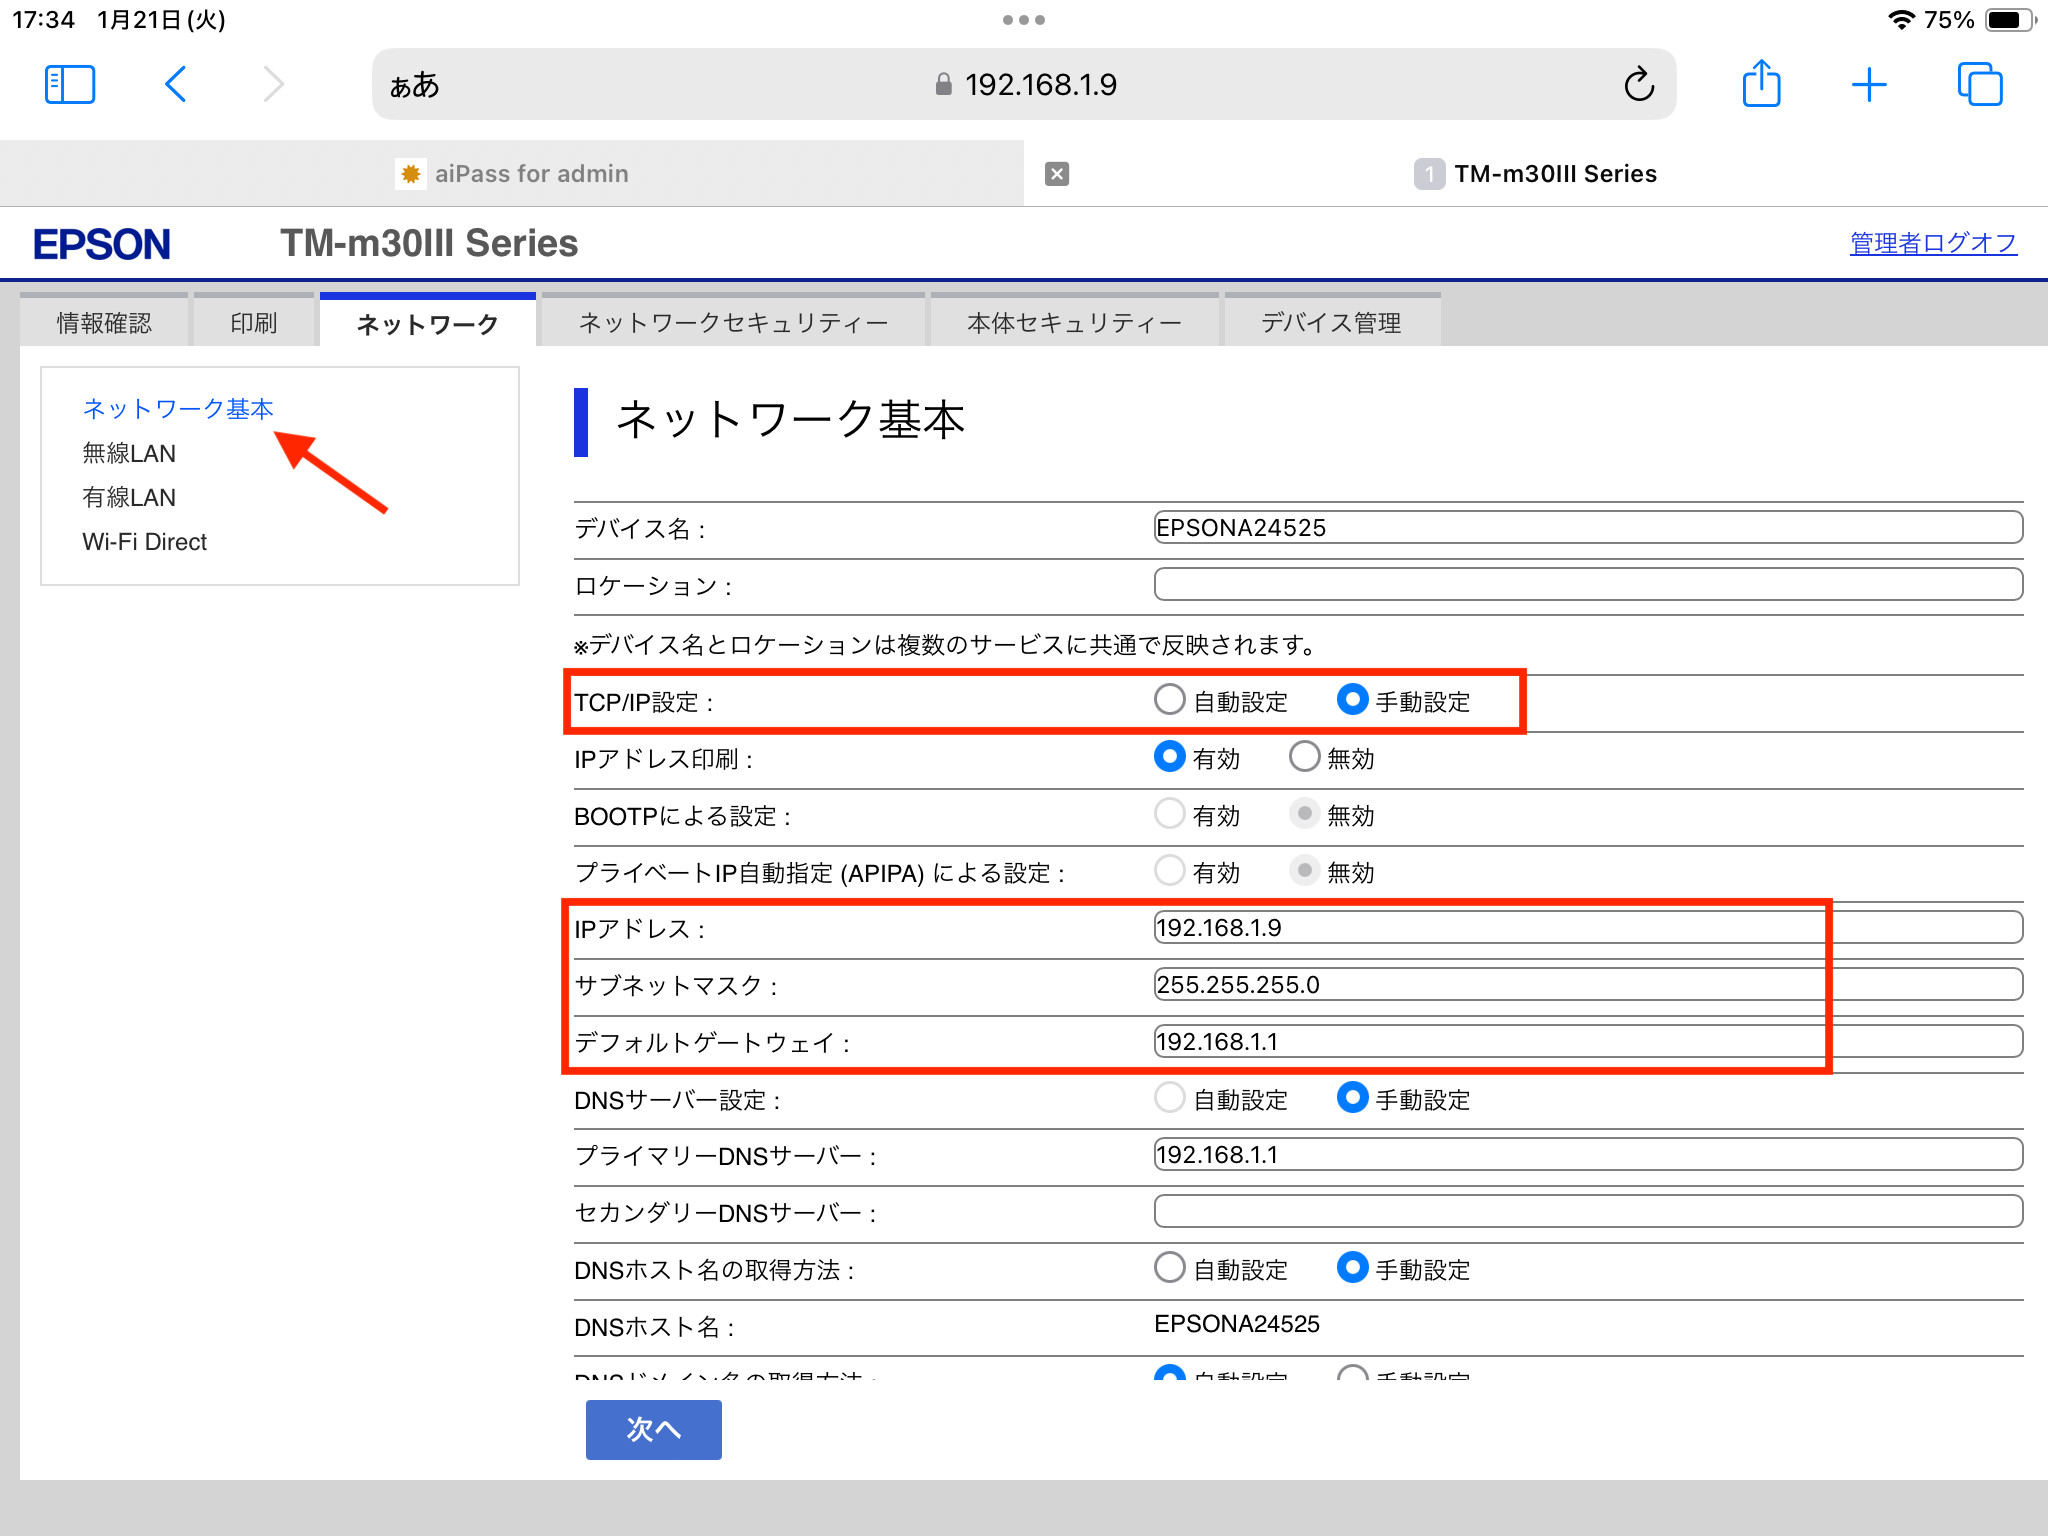This screenshot has height=1536, width=2048.
Task: Click the empty セカンダリーDNSサーバー field
Action: tap(1588, 1211)
